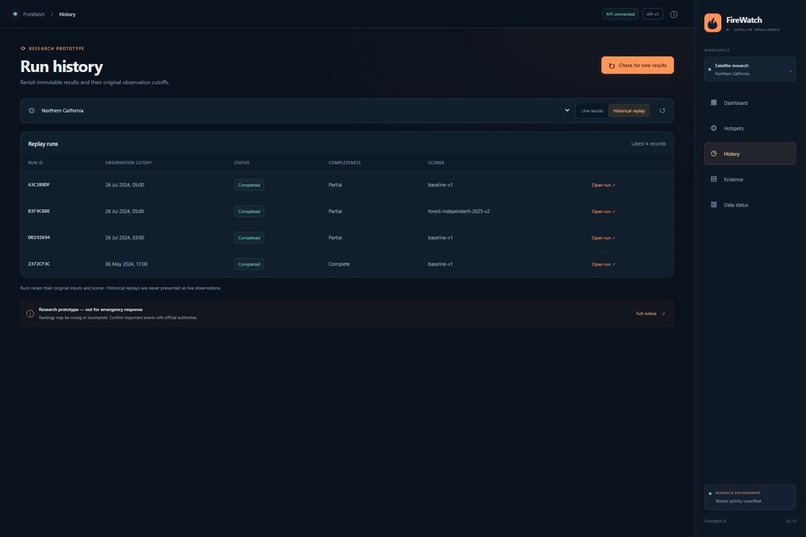The width and height of the screenshot is (806, 537).
Task: Select the Historical replay mode
Action: click(629, 111)
